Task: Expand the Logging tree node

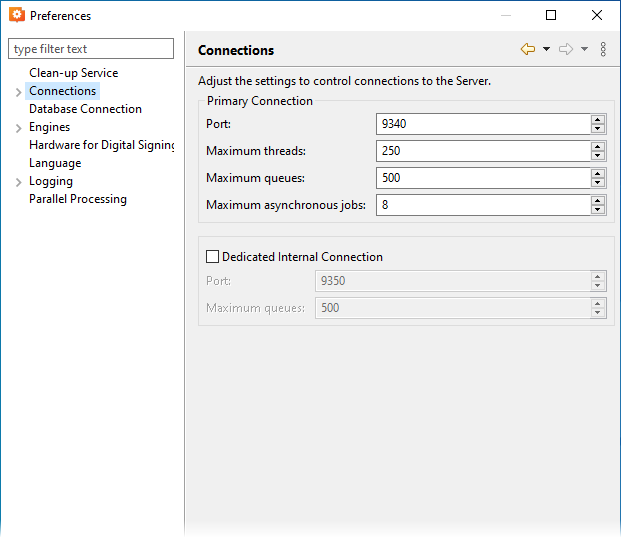Action: coord(18,182)
